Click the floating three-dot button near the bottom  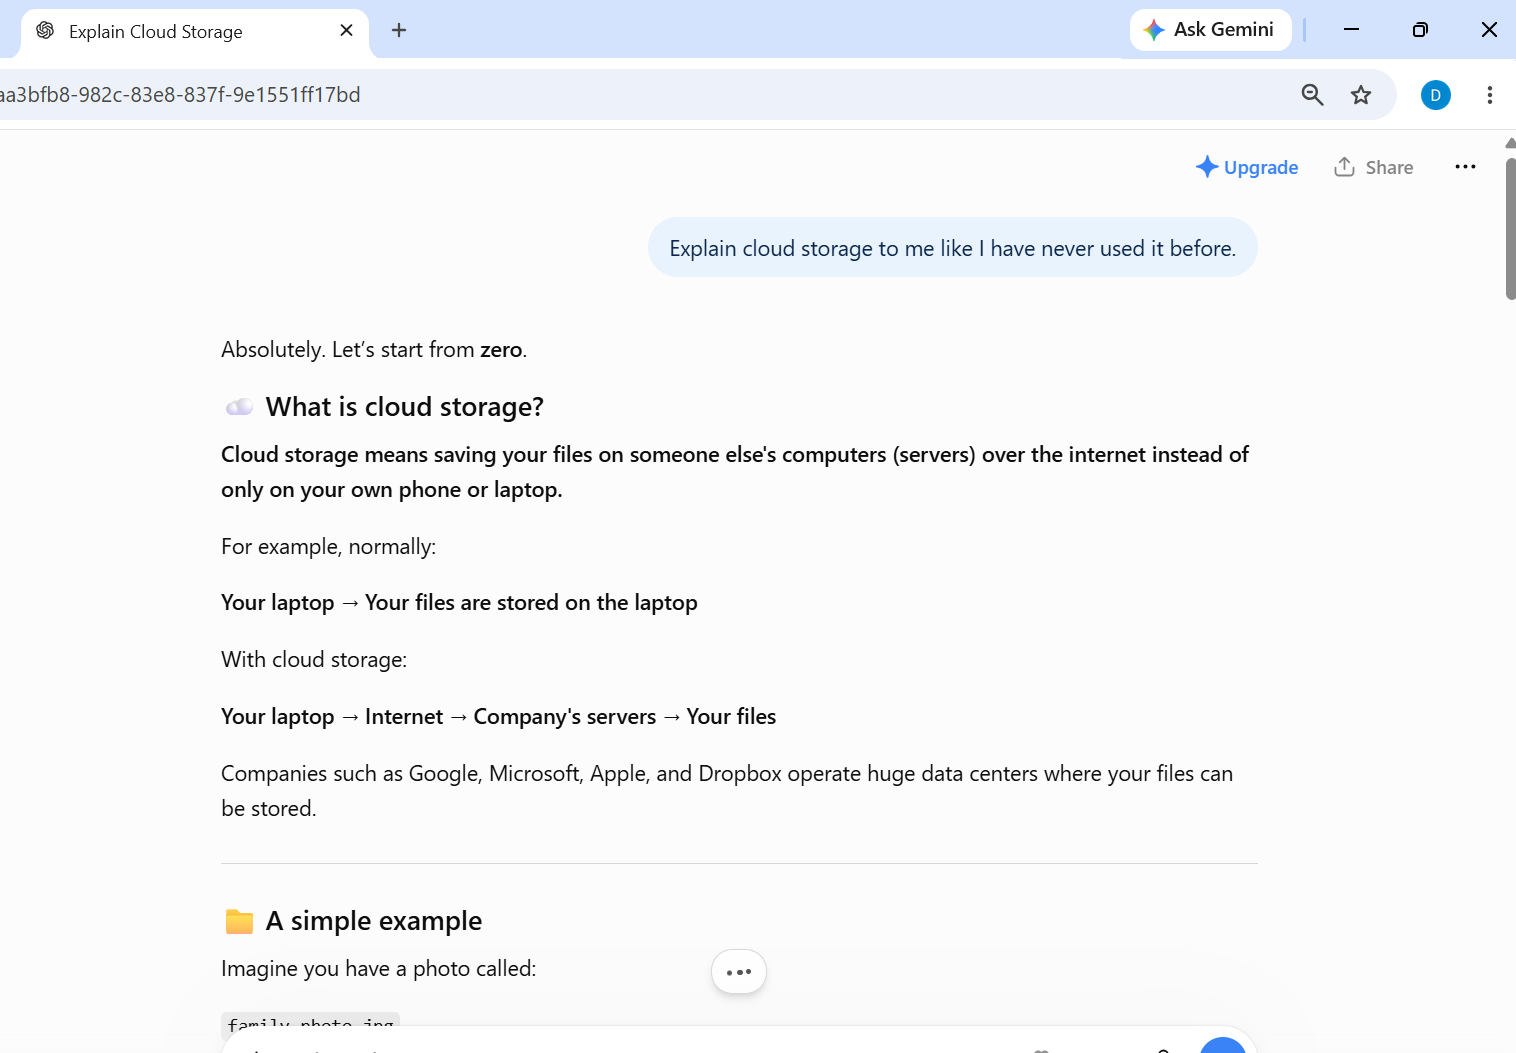click(739, 972)
